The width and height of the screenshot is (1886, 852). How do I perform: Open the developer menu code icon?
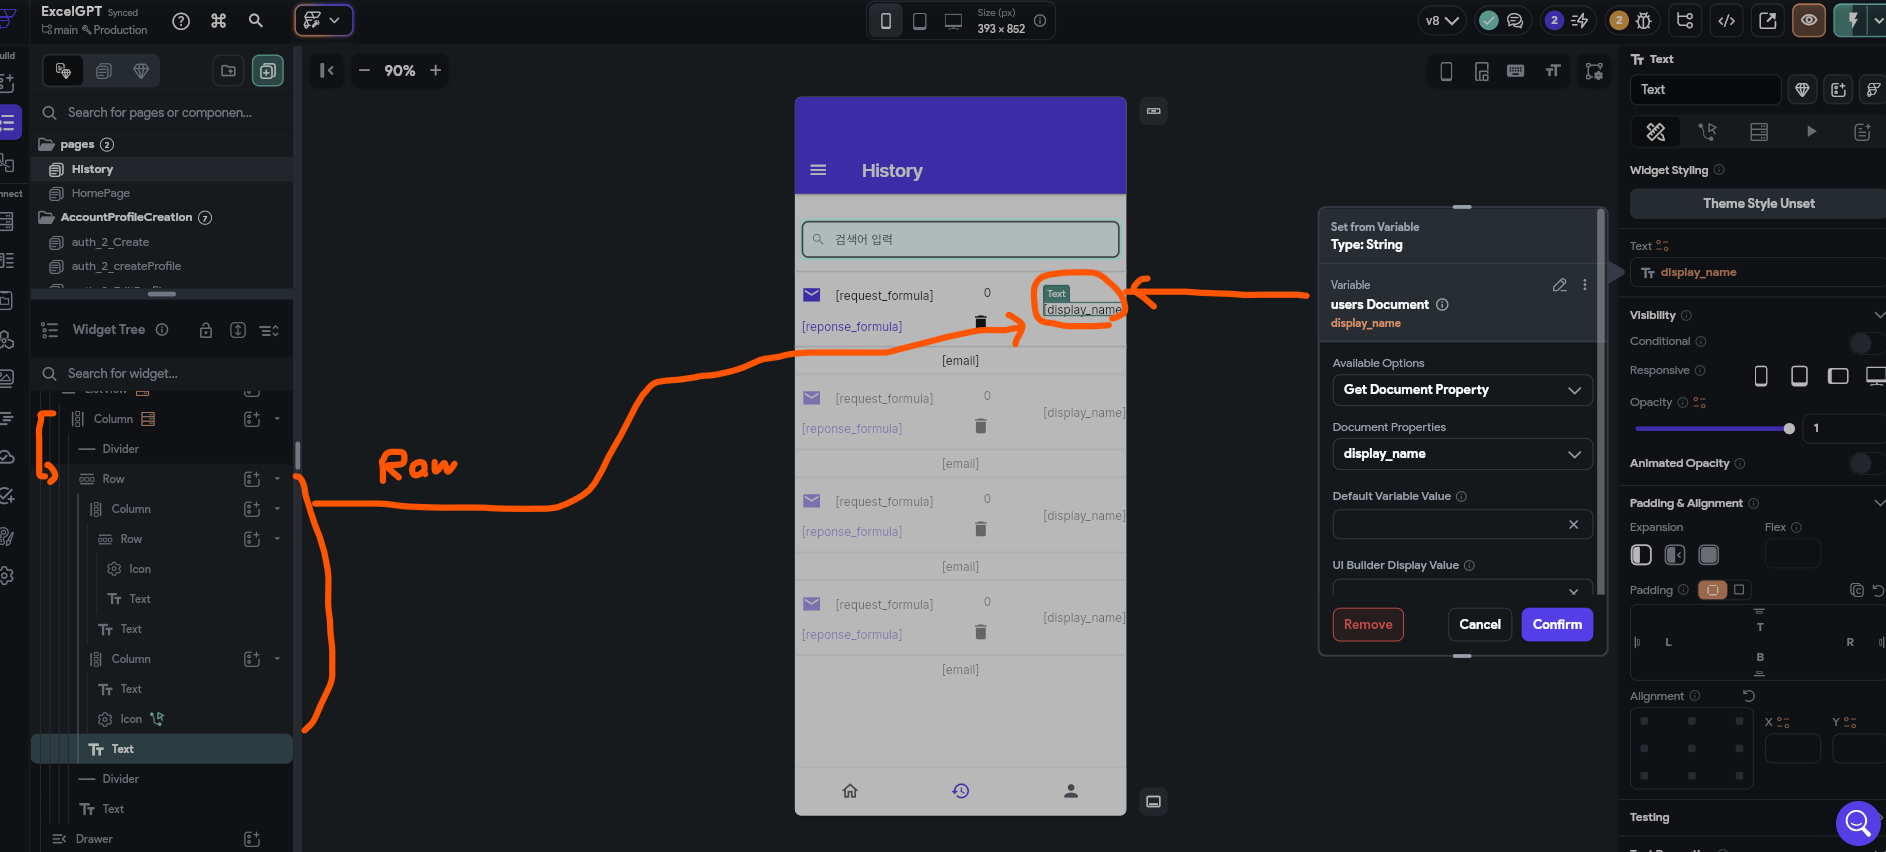click(1727, 20)
